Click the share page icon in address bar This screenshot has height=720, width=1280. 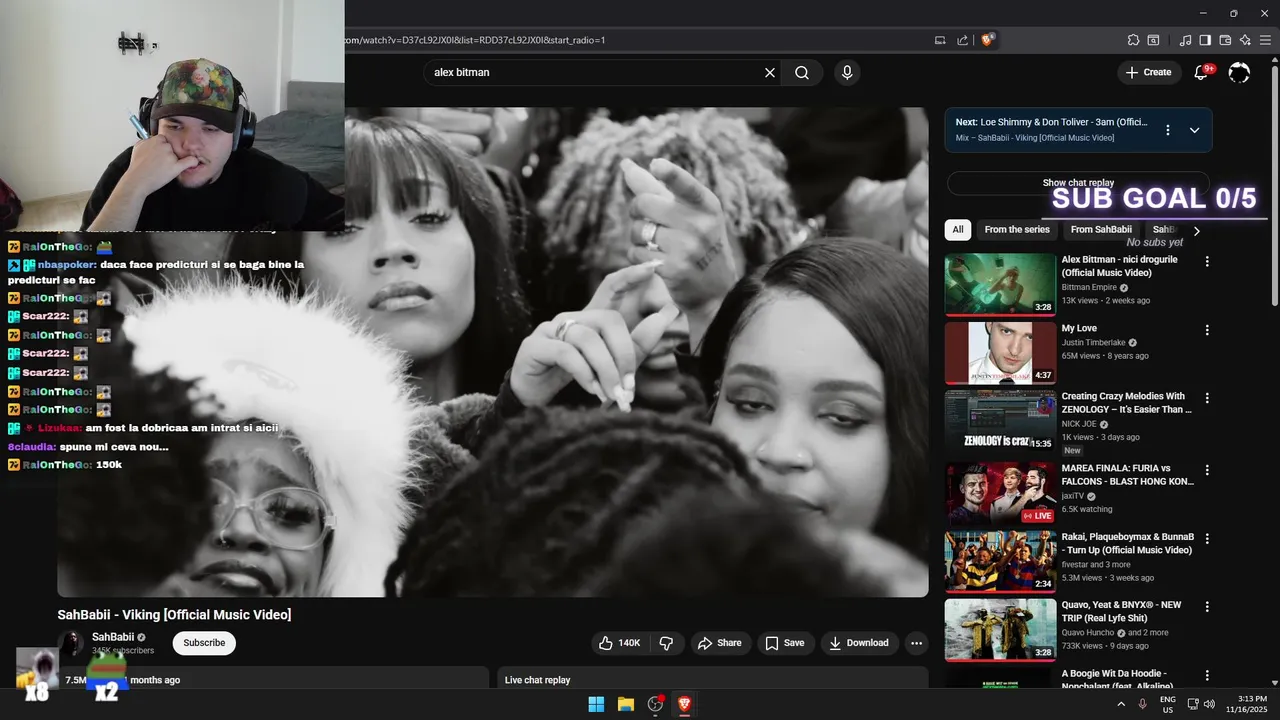(962, 40)
